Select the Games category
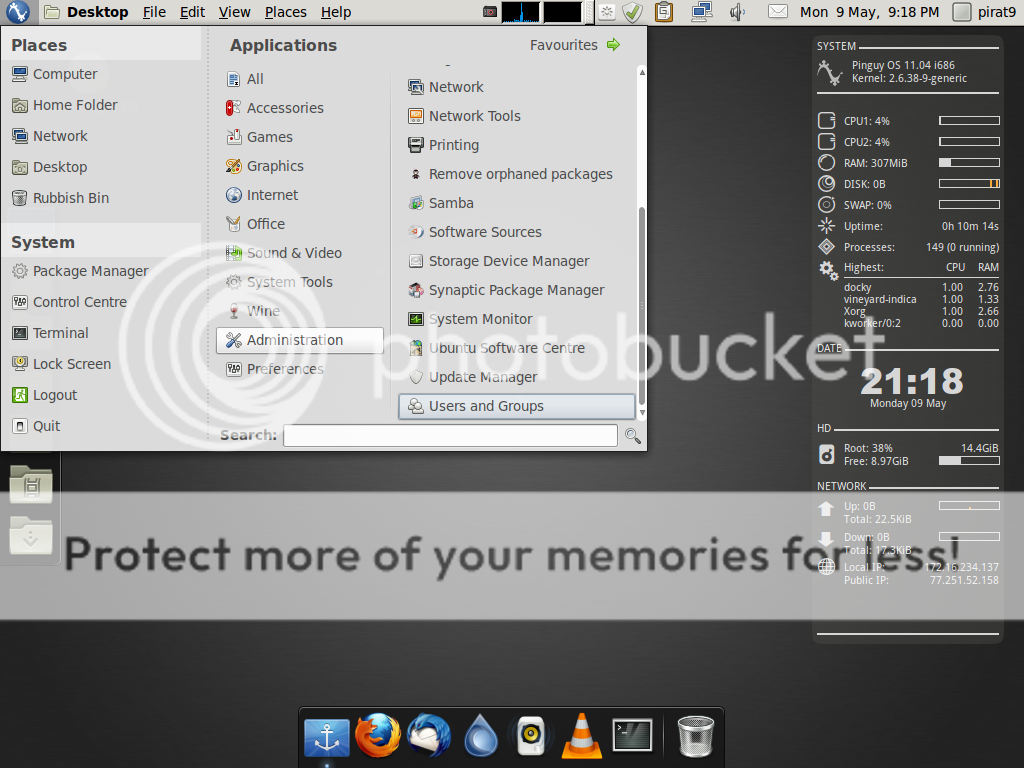This screenshot has height=768, width=1024. [x=300, y=137]
